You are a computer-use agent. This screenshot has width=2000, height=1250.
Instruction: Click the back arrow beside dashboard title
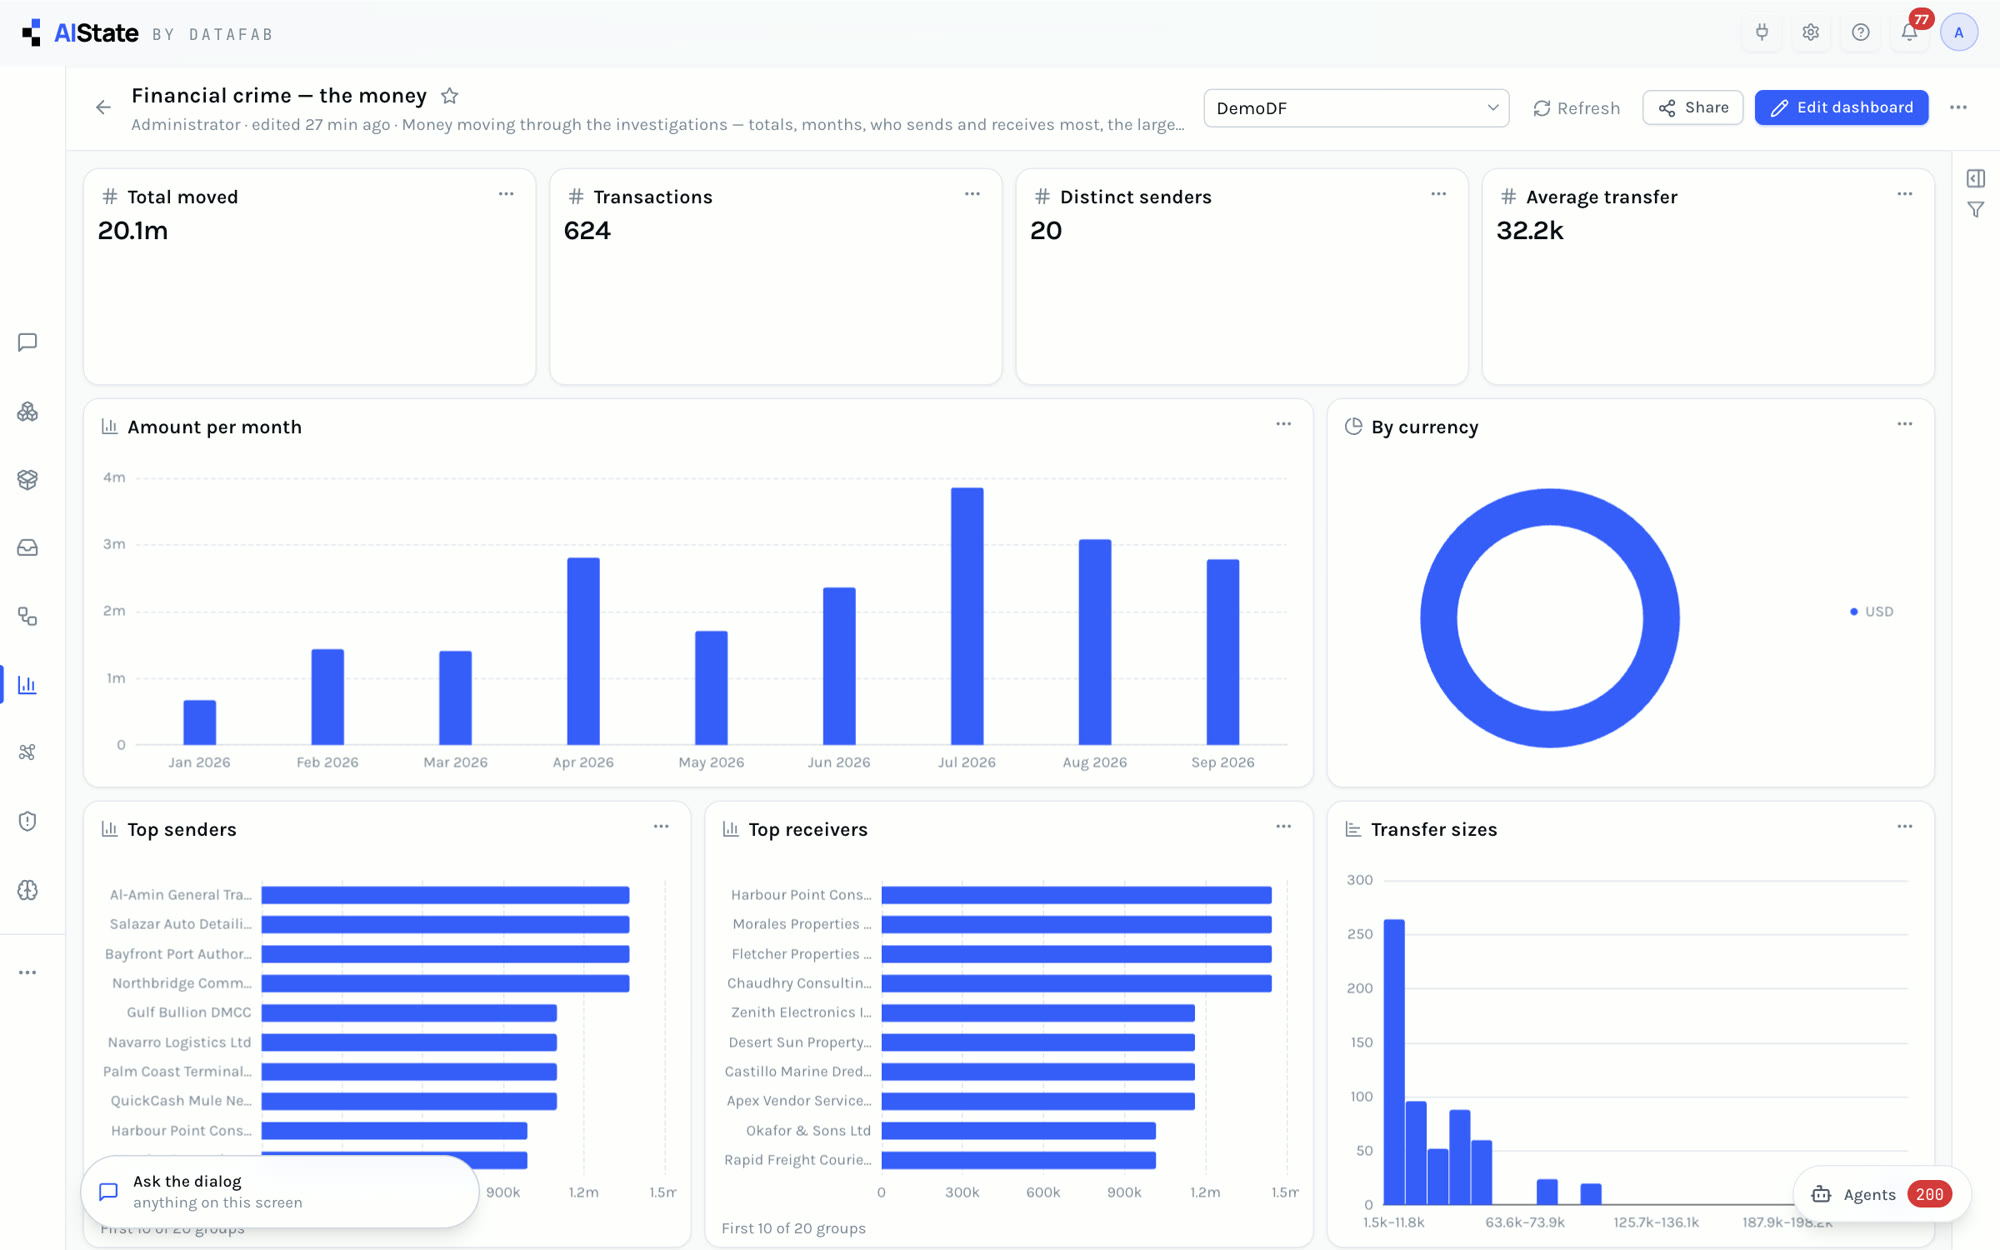[103, 107]
